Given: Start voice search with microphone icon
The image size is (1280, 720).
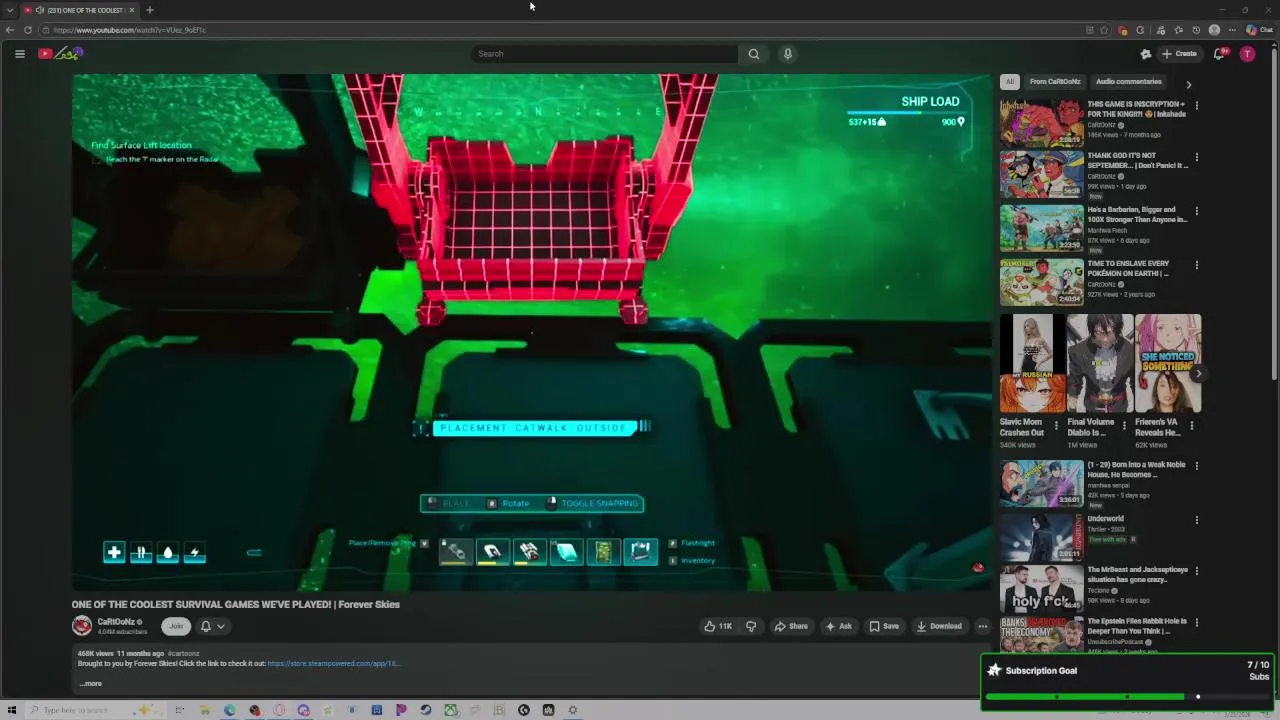Looking at the screenshot, I should [x=788, y=54].
